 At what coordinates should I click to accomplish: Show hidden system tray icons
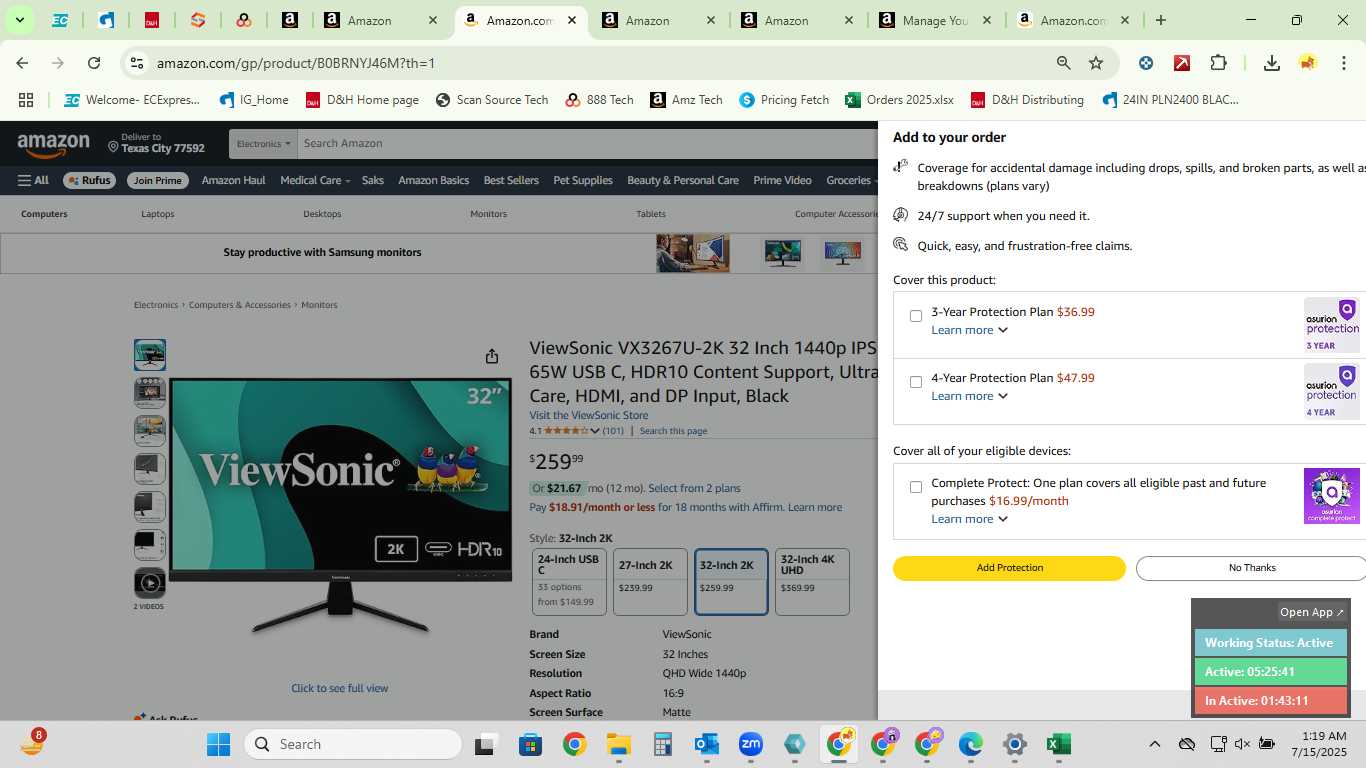coord(1154,744)
